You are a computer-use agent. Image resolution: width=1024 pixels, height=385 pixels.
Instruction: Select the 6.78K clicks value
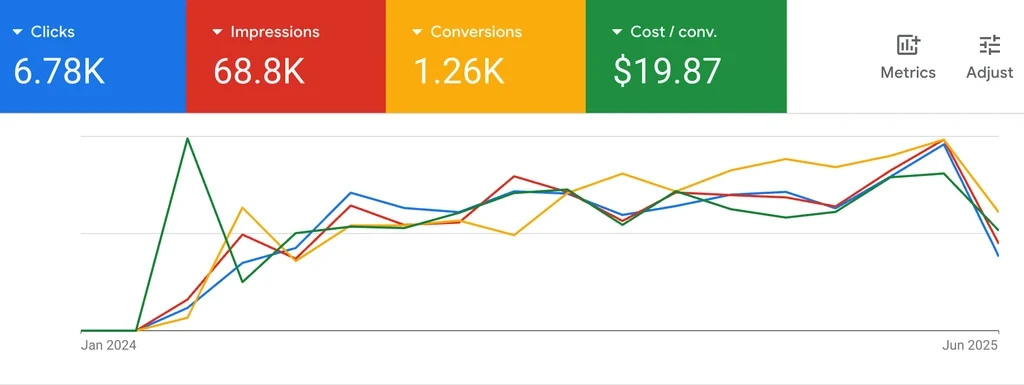click(x=59, y=71)
